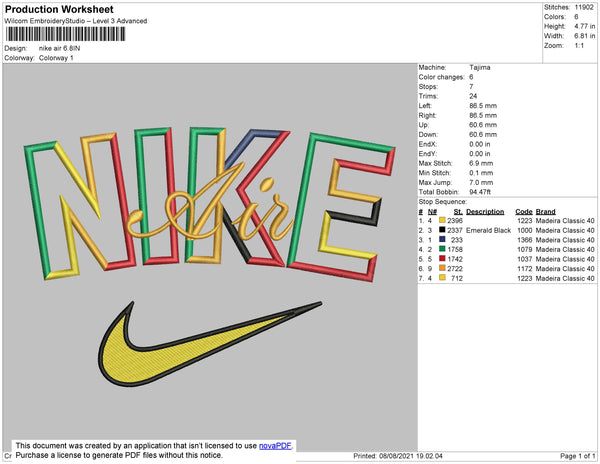Image resolution: width=600 pixels, height=464 pixels.
Task: Click the 'Left:' label
Action: coord(425,106)
